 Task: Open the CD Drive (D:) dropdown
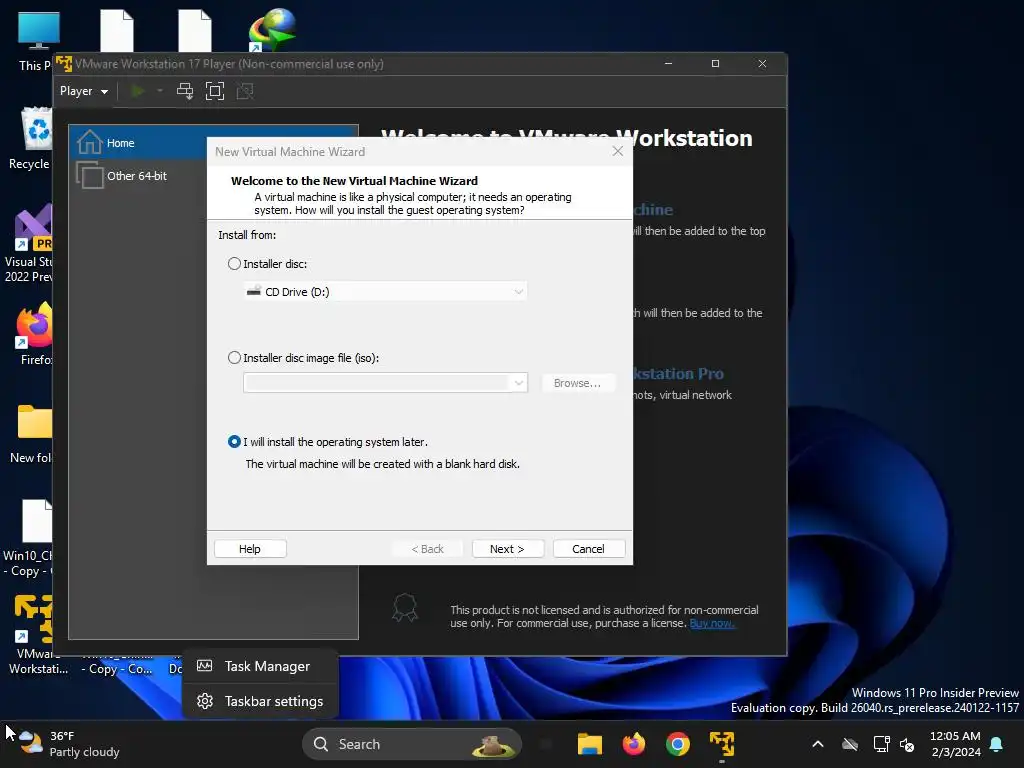coord(385,292)
